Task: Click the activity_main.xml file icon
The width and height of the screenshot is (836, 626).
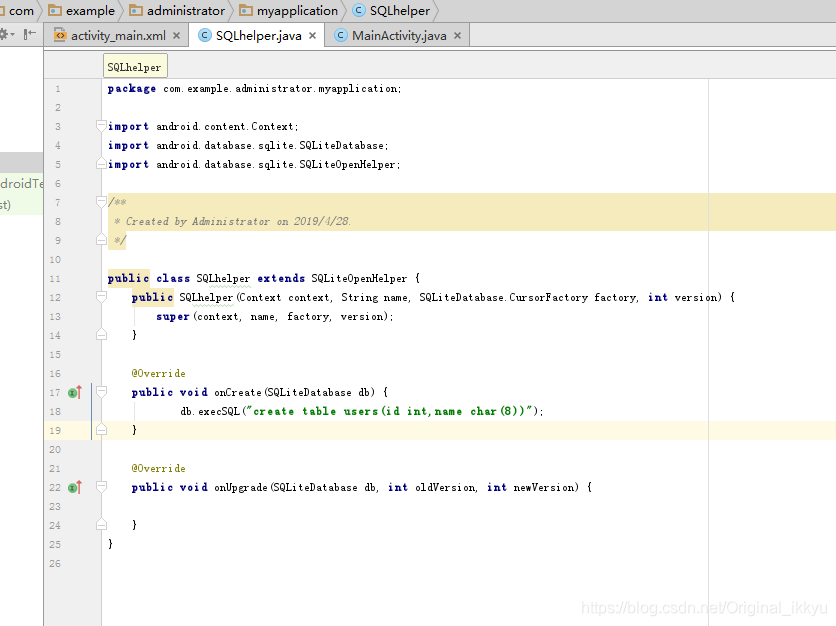Action: coord(60,35)
